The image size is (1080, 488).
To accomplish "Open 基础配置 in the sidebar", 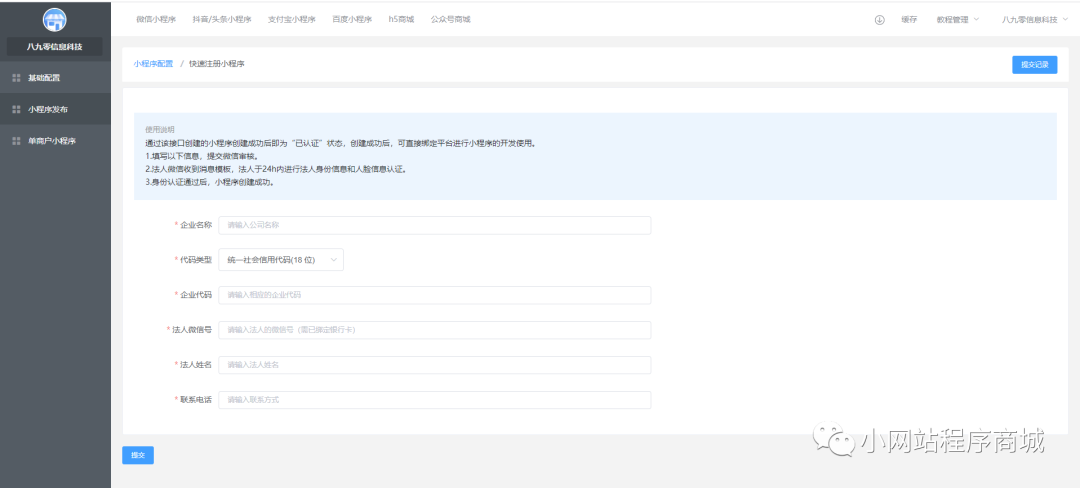I will [55, 78].
